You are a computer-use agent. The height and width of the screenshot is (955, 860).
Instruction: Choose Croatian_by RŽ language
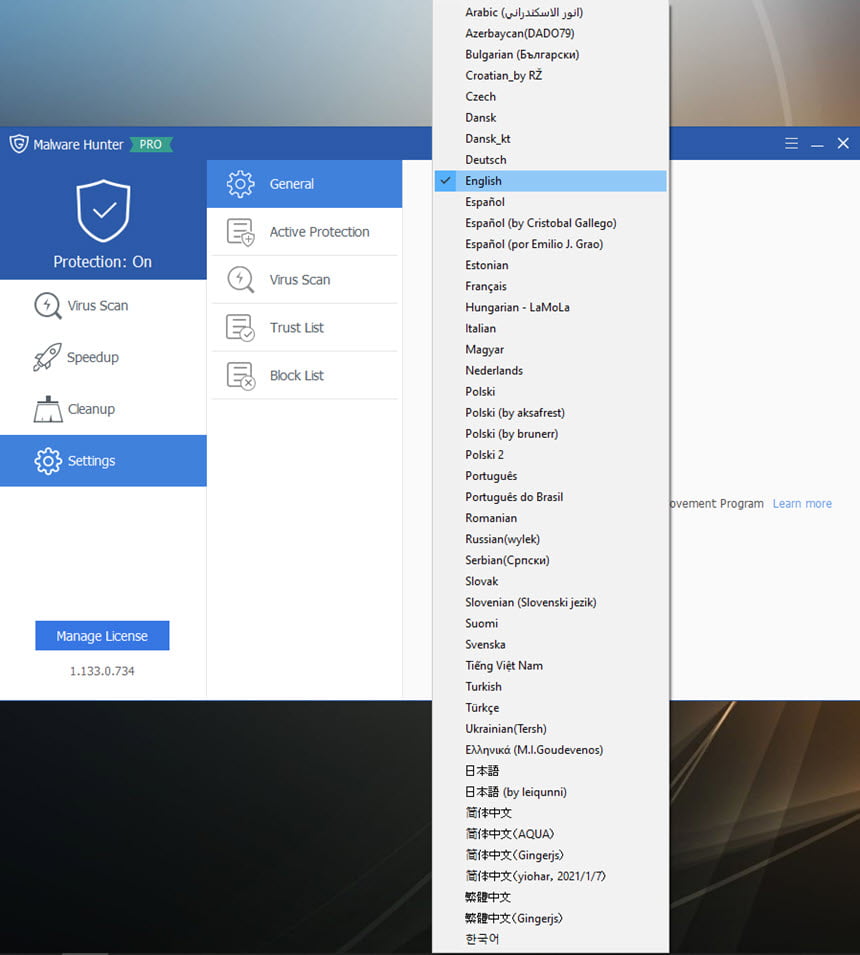coord(551,76)
